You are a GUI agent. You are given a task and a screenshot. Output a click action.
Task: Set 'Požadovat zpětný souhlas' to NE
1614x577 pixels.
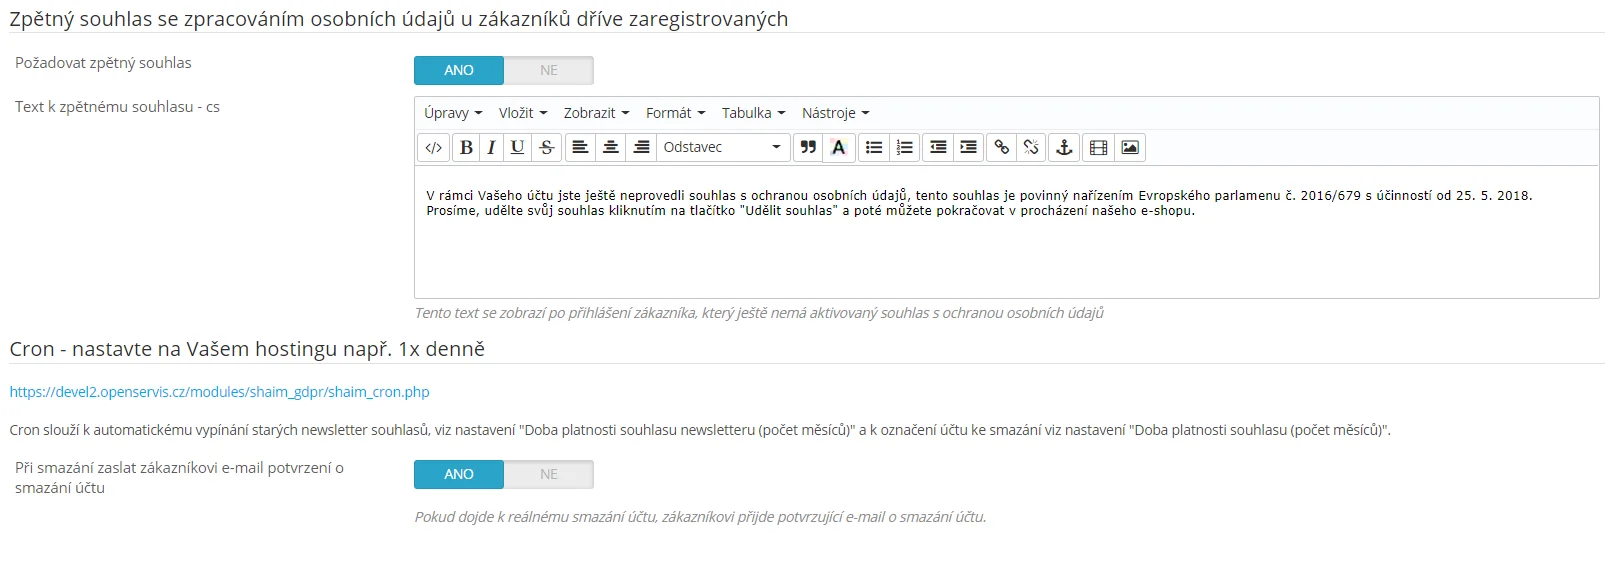click(548, 70)
